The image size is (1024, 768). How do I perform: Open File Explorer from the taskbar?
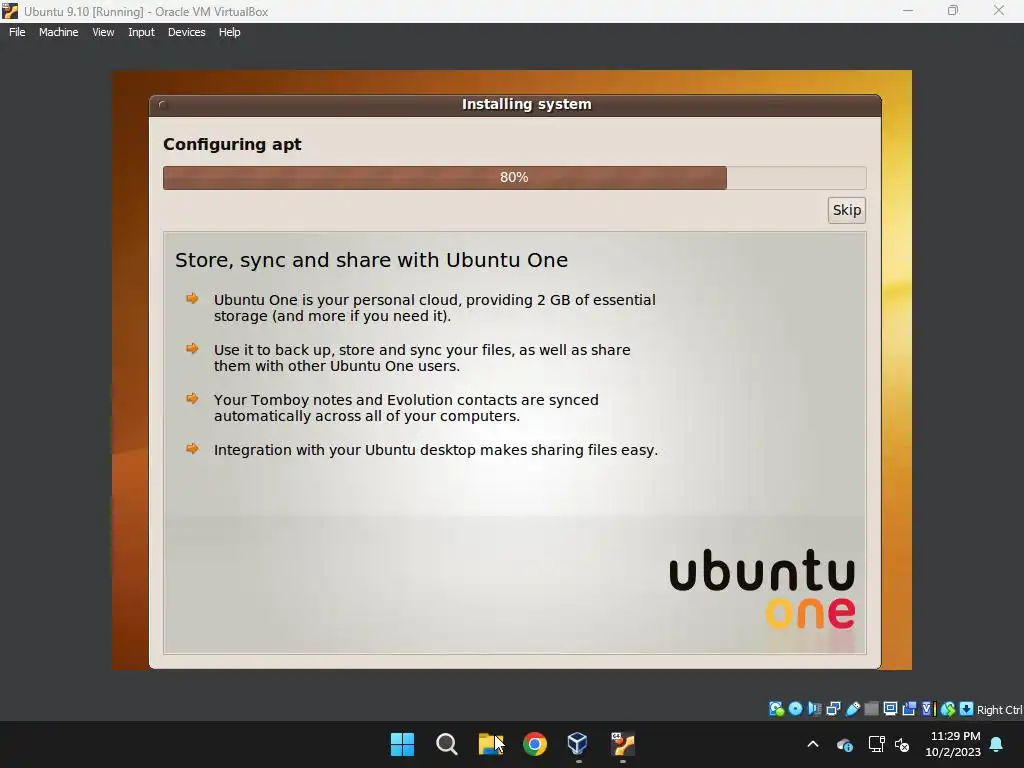point(490,744)
